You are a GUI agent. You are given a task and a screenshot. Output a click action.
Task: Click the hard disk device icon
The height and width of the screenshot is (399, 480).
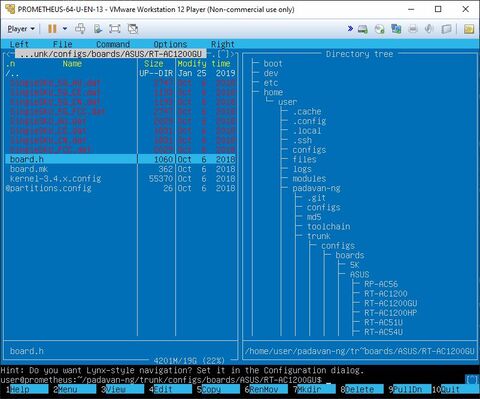pyautogui.click(x=363, y=29)
